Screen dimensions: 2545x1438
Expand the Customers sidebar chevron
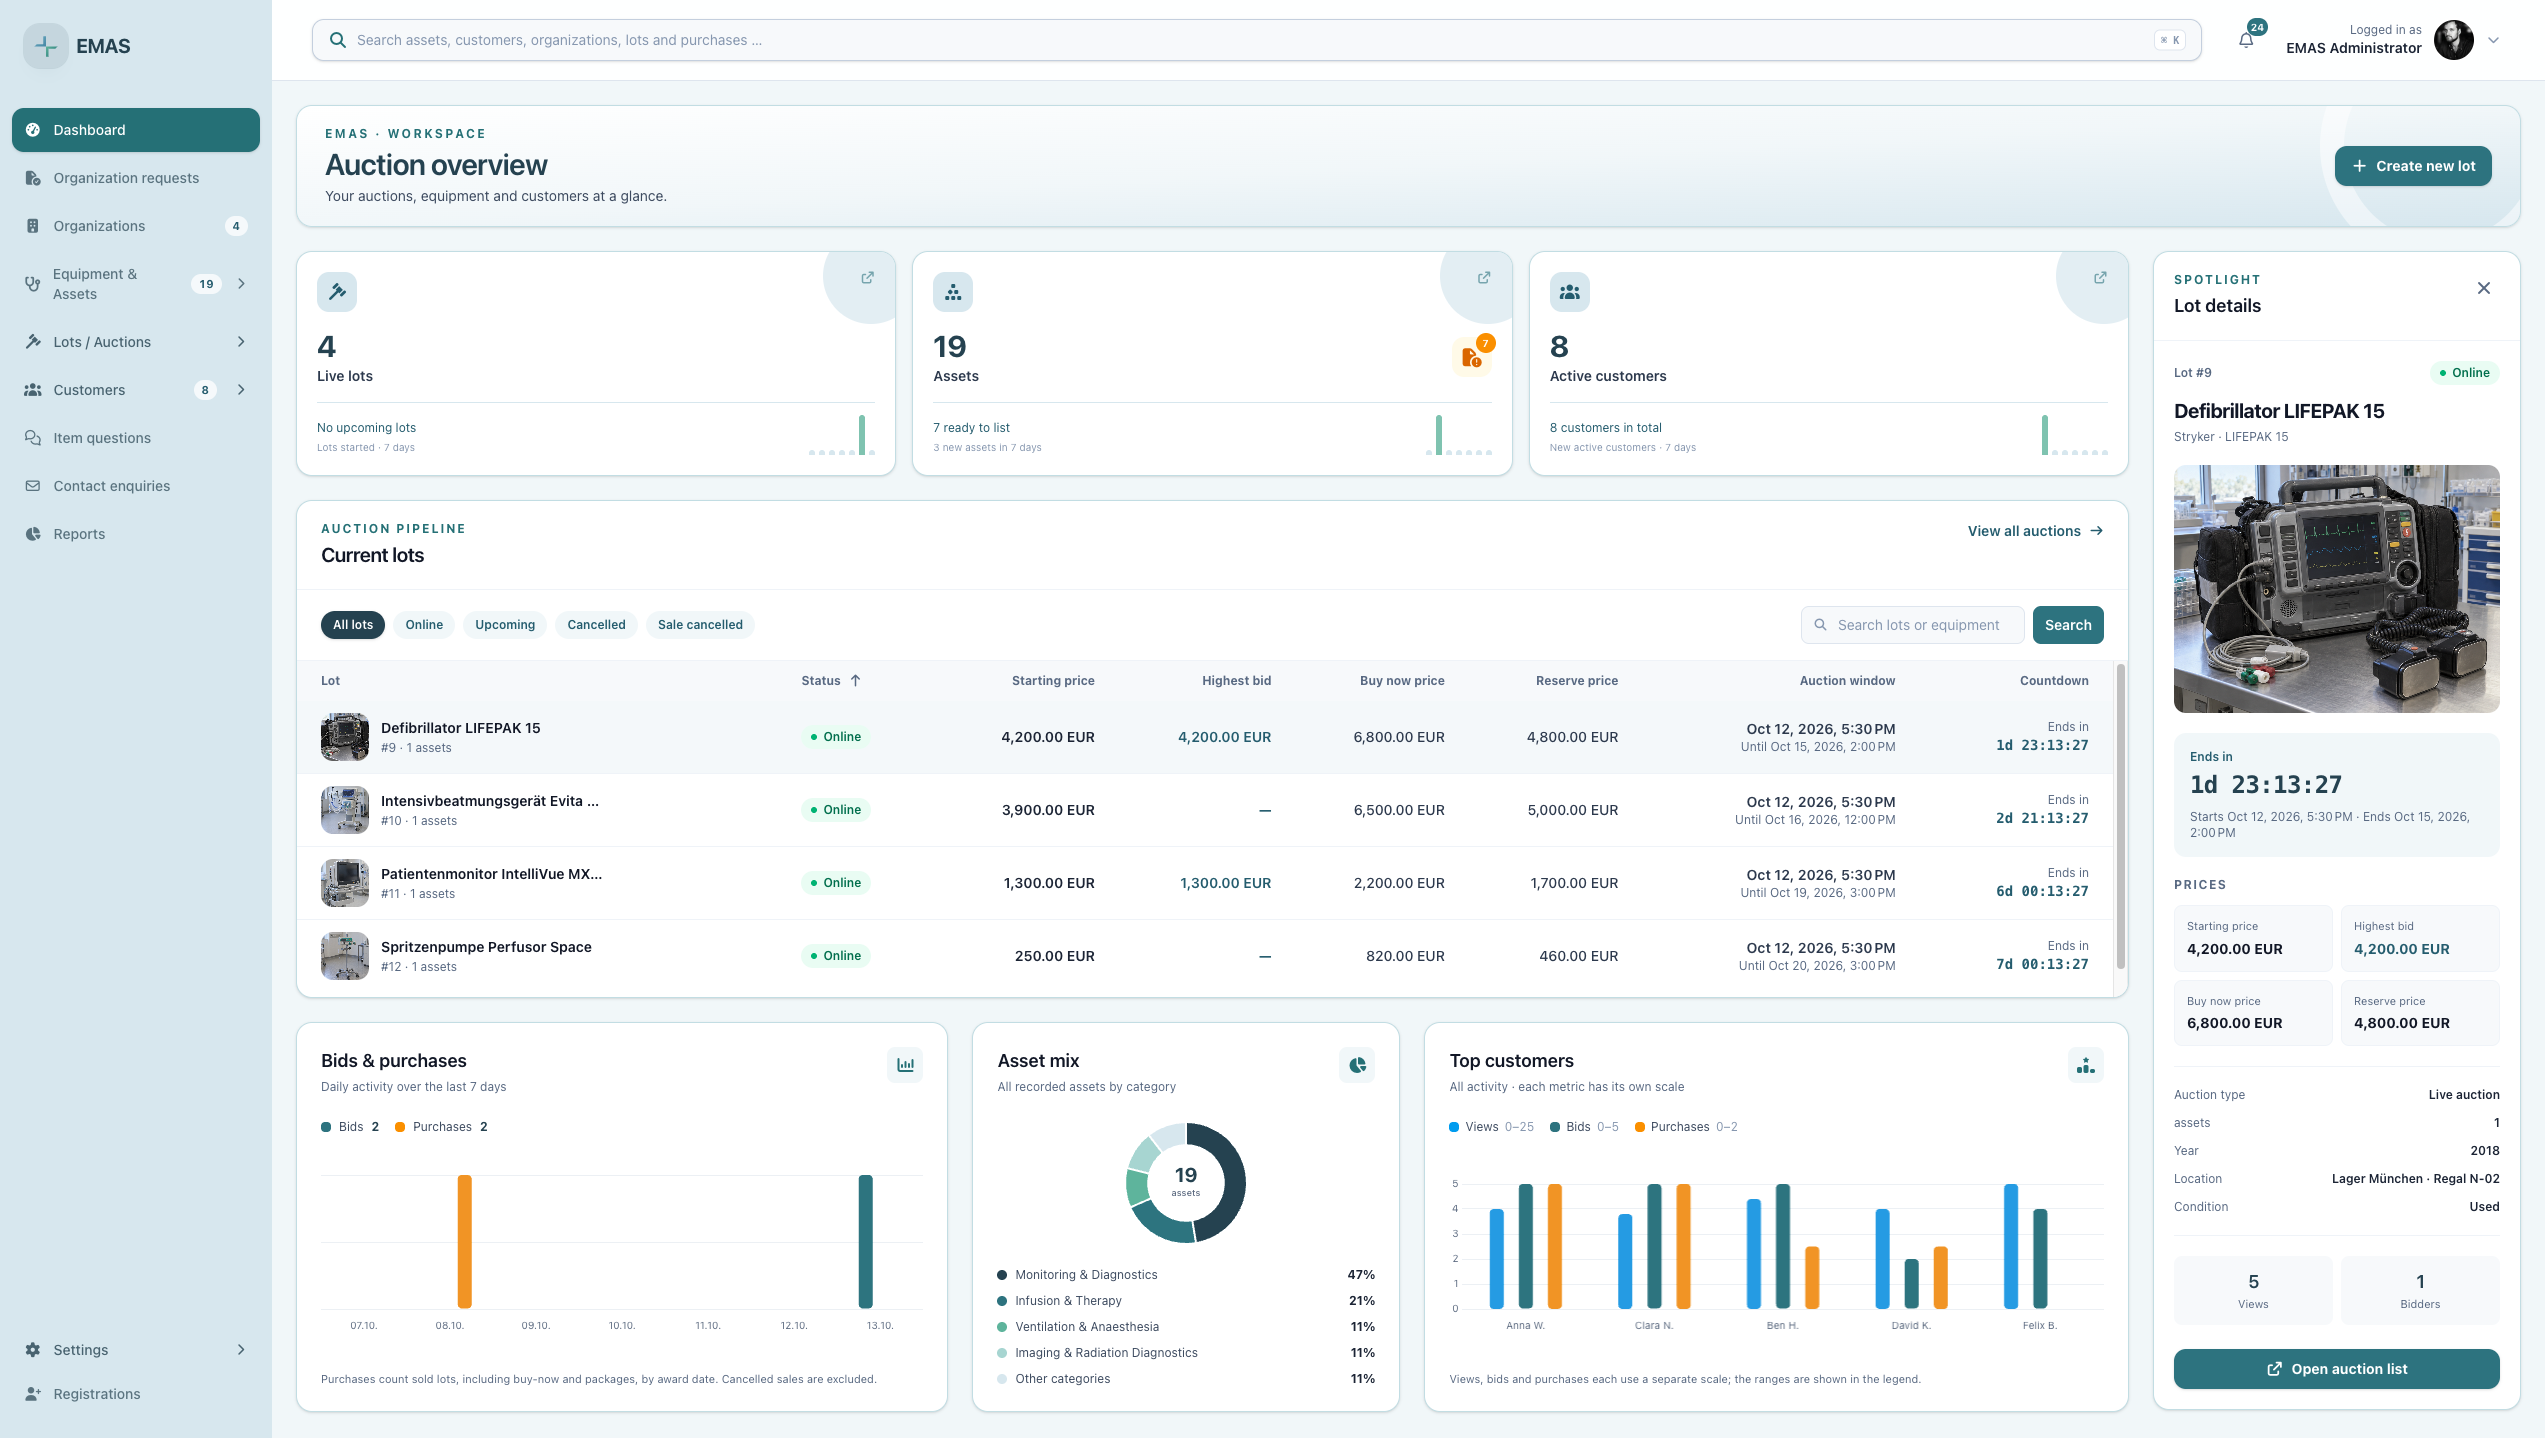(241, 390)
